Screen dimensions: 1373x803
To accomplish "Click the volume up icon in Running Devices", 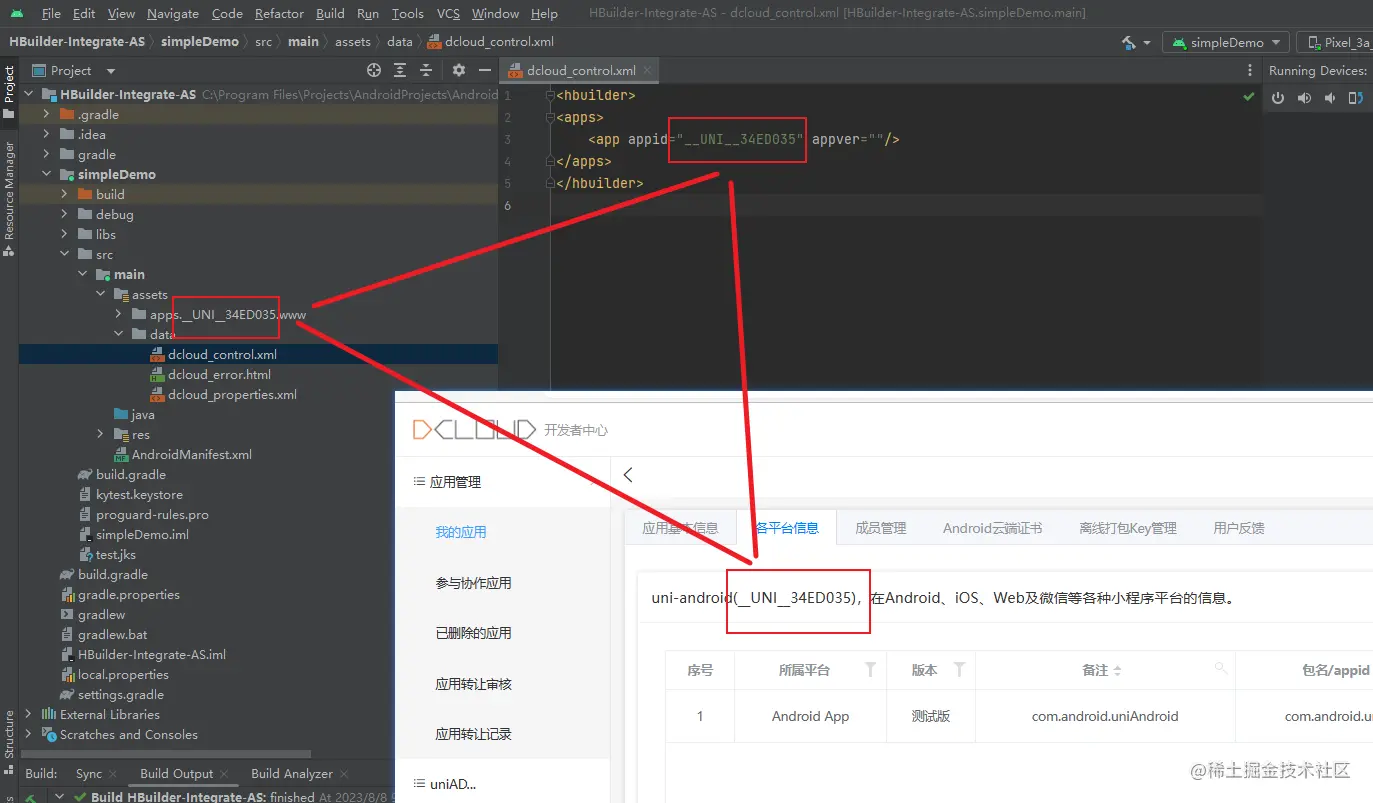I will tap(1304, 98).
